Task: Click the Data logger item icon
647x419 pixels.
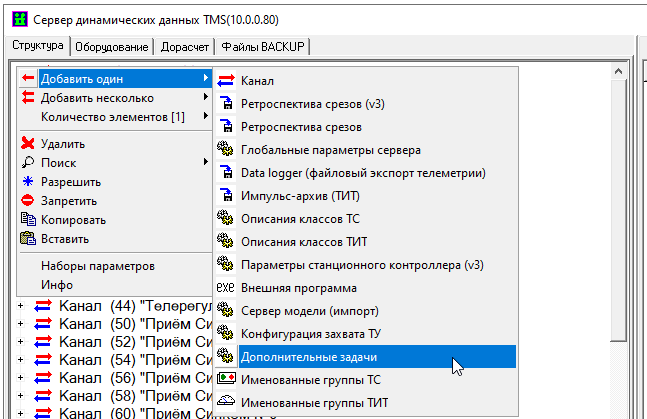Action: pos(226,173)
